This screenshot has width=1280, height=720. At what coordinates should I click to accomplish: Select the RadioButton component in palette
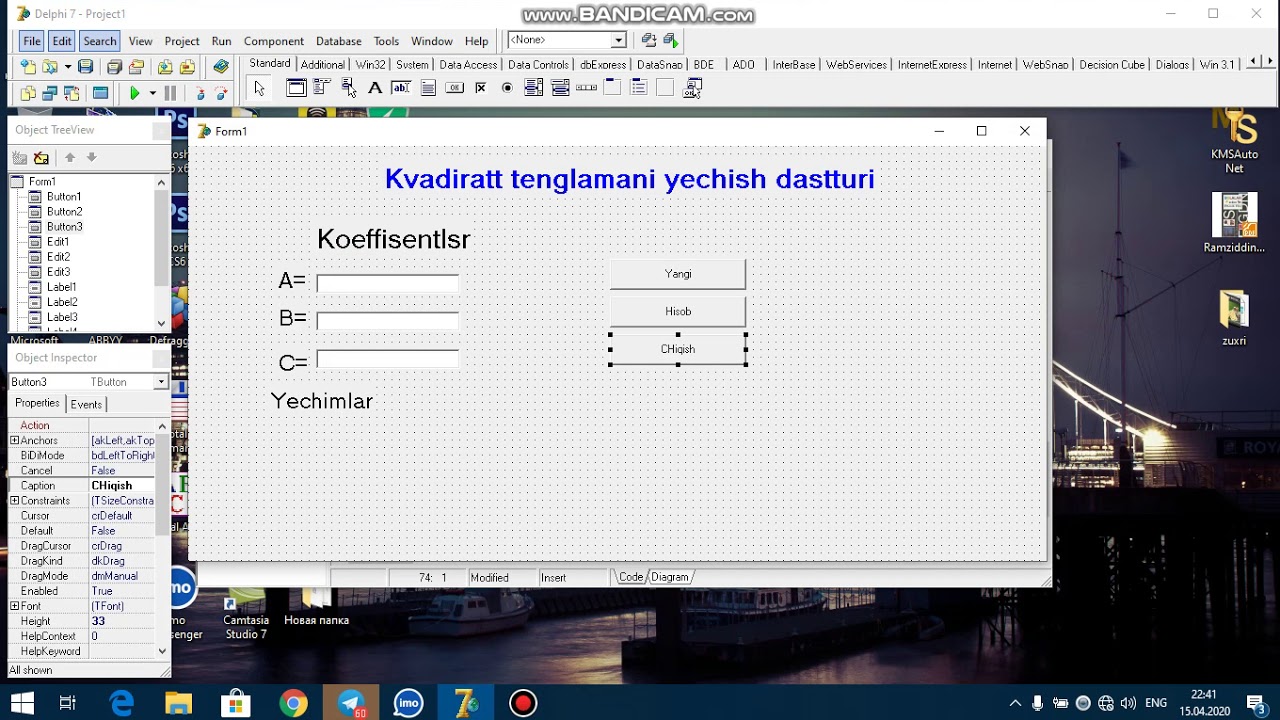507,88
